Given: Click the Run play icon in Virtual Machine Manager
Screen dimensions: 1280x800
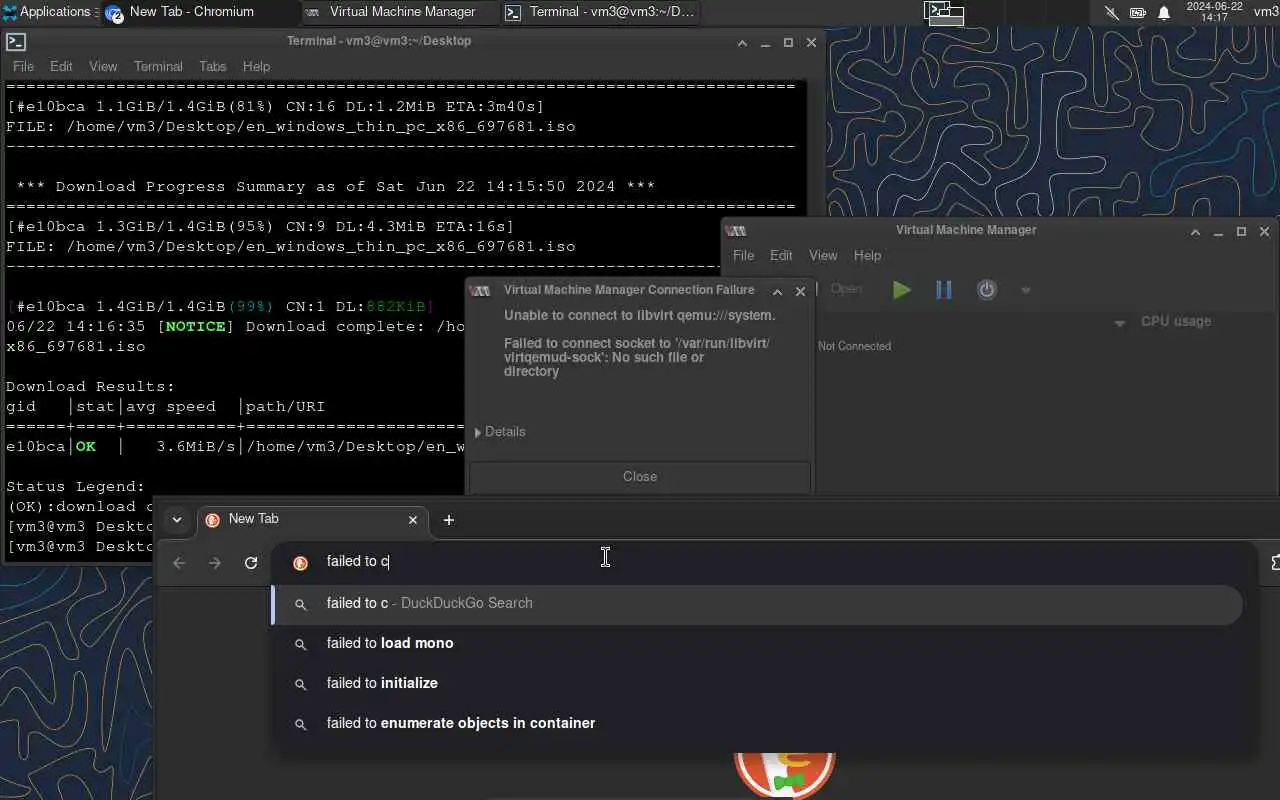Looking at the screenshot, I should 902,290.
